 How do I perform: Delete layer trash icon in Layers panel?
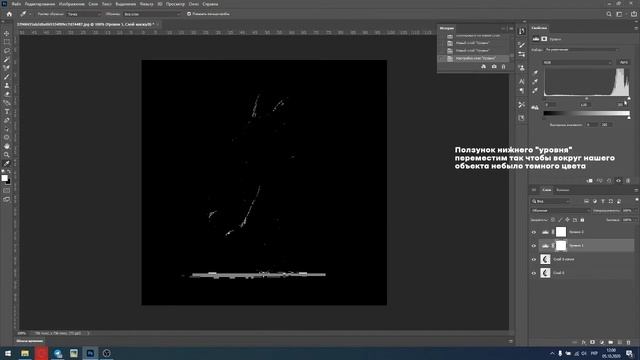click(629, 342)
